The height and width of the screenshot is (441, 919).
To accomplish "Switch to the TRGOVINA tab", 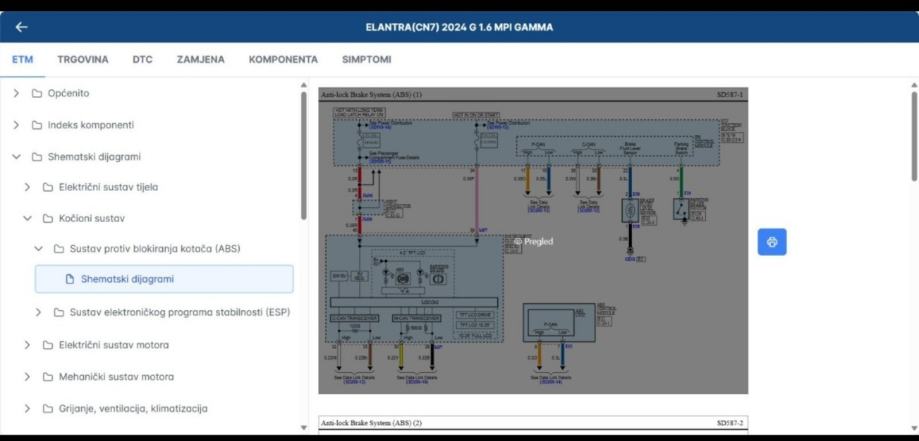I will coord(83,59).
